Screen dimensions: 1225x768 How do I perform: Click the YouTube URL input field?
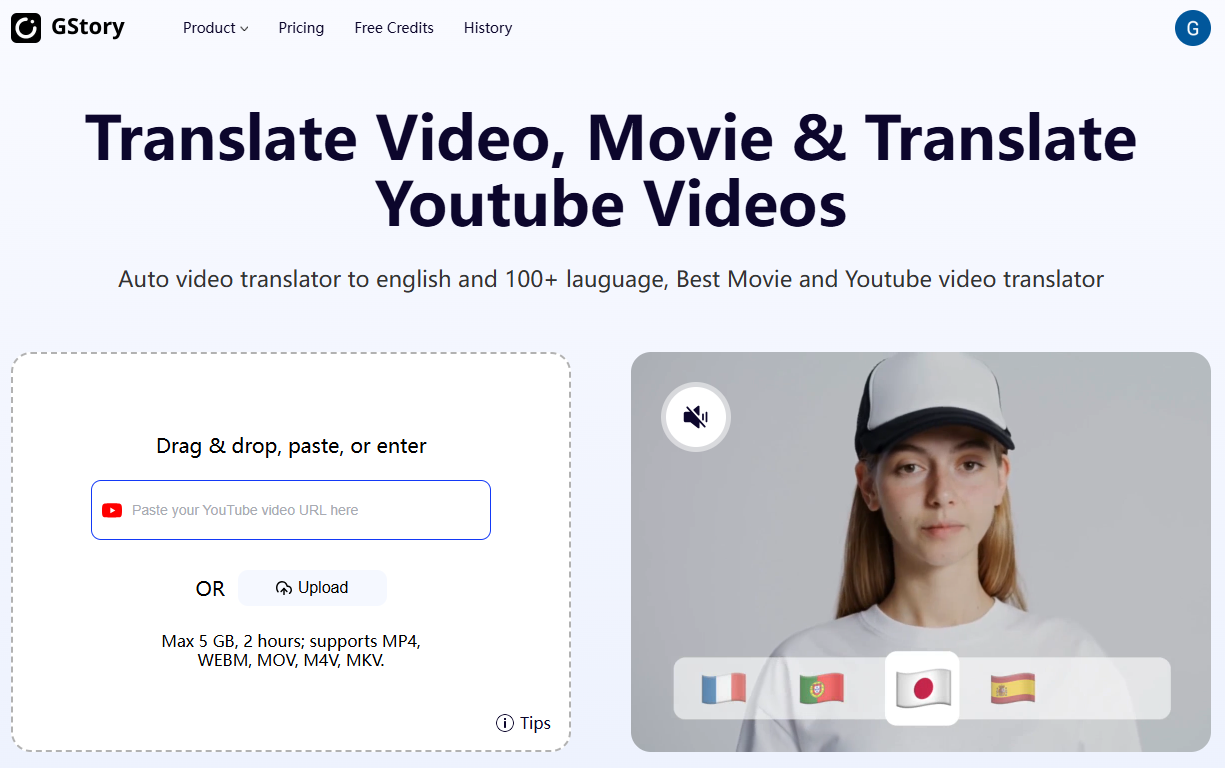tap(290, 510)
